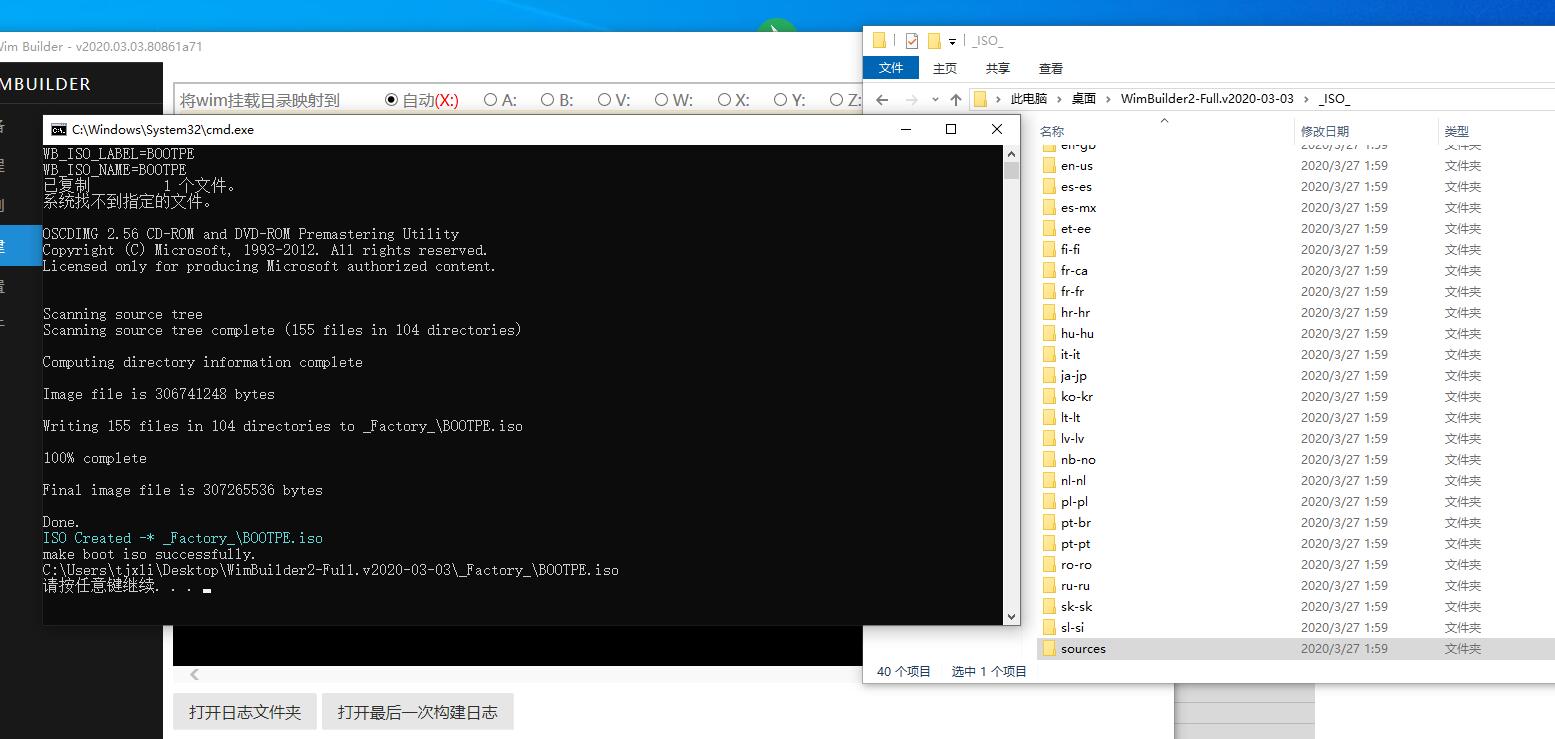Click the cmd window scrollbar down arrow
The height and width of the screenshot is (739, 1555).
pos(1011,617)
